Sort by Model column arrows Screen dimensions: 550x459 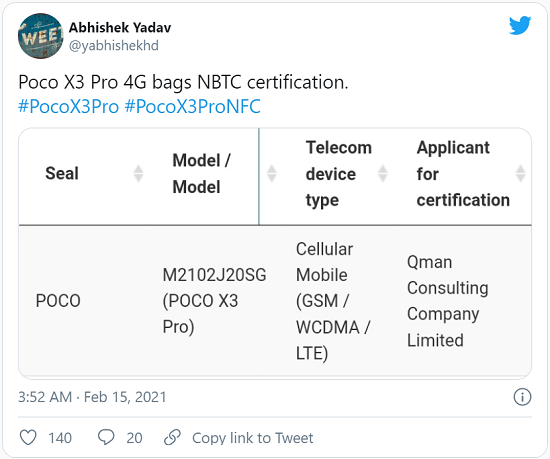pyautogui.click(x=271, y=173)
